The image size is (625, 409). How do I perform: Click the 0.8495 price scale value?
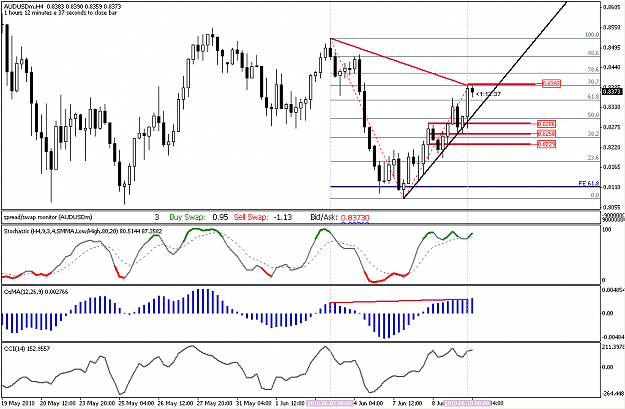(612, 47)
